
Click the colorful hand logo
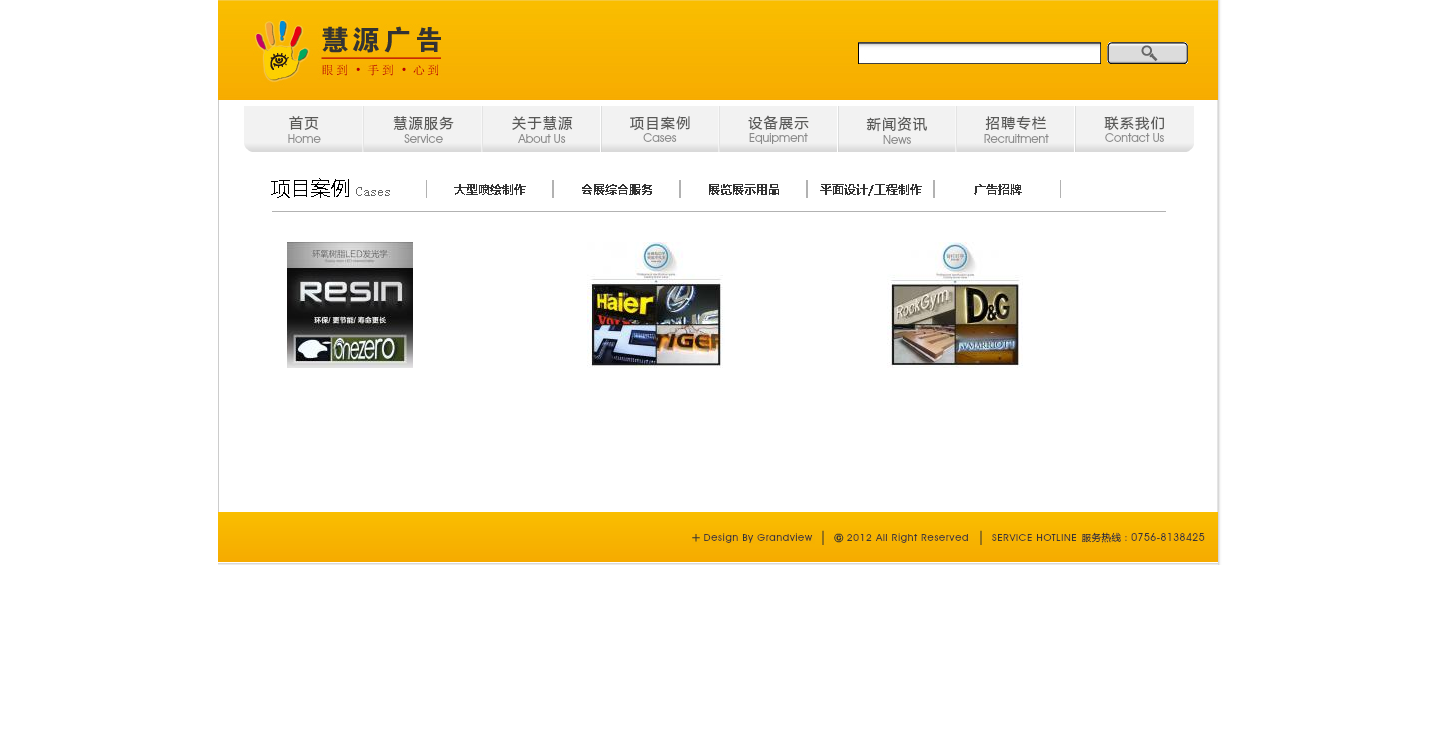281,50
